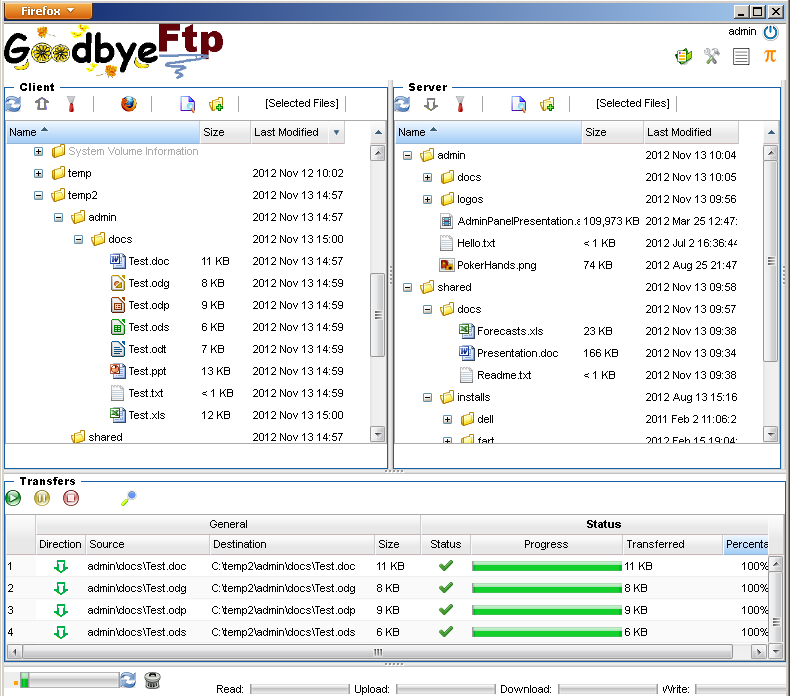The width and height of the screenshot is (790, 696).
Task: Refresh the Server file list
Action: [x=402, y=104]
